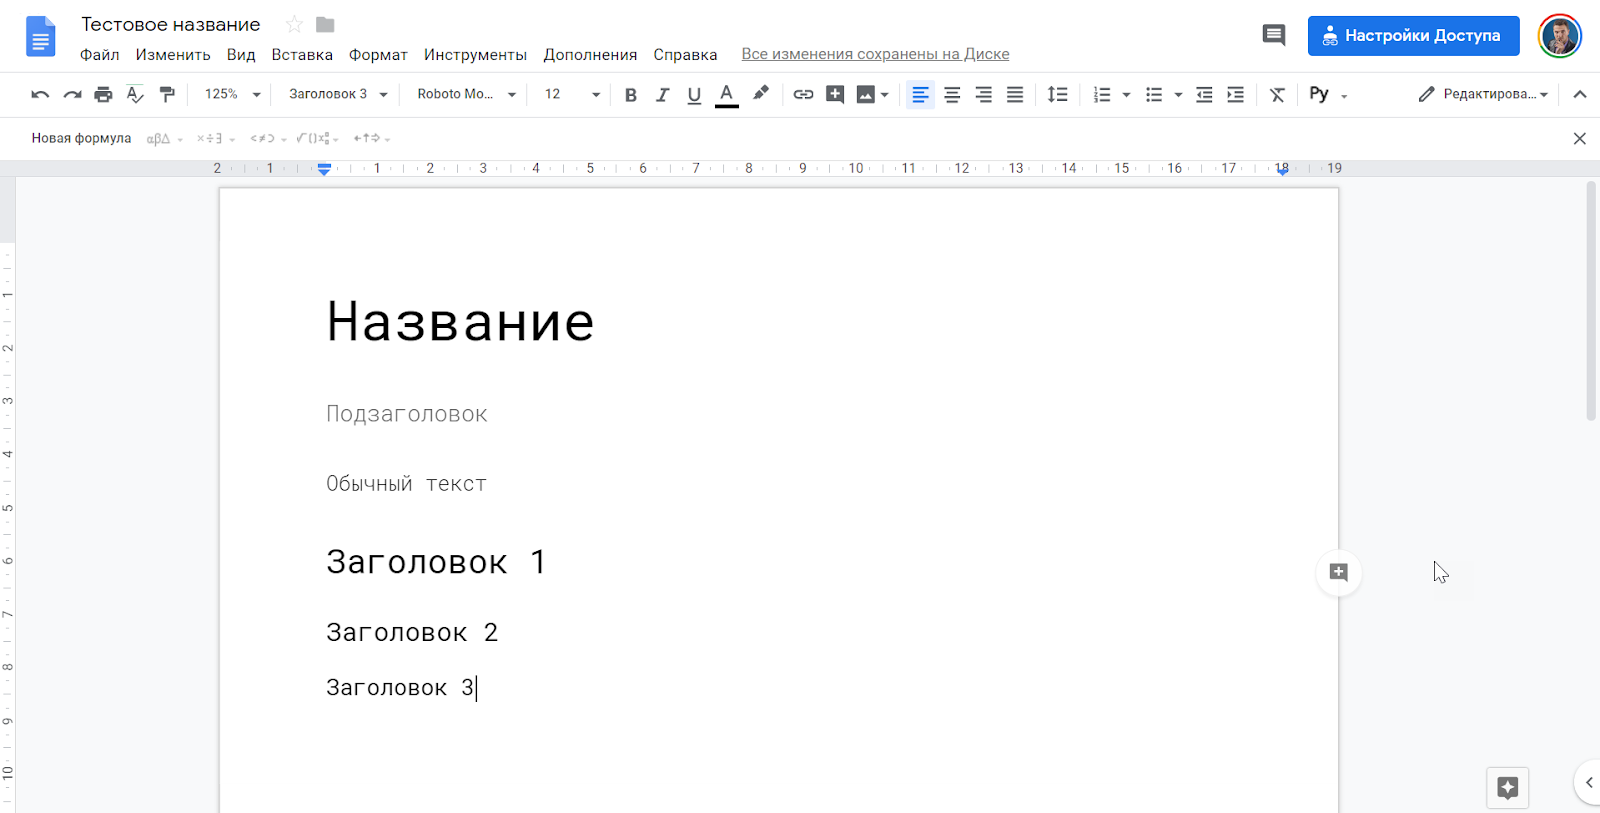Open the Формат menu

378,54
